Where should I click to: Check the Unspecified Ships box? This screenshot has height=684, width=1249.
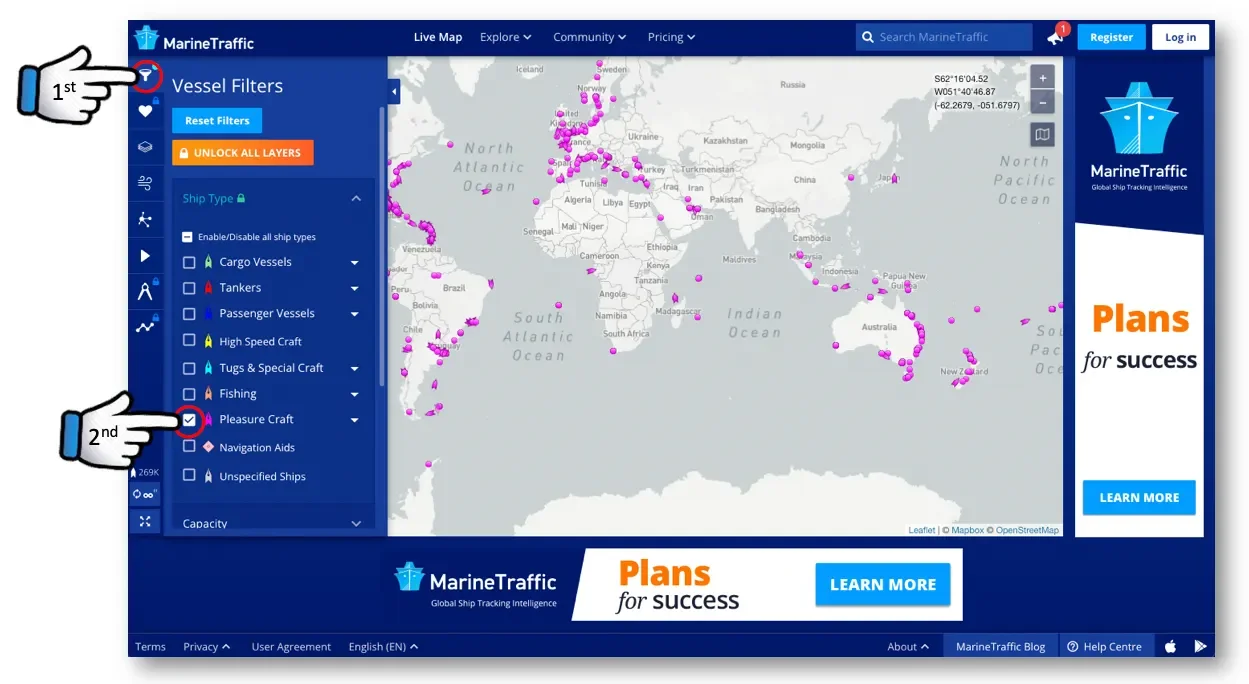(x=189, y=476)
